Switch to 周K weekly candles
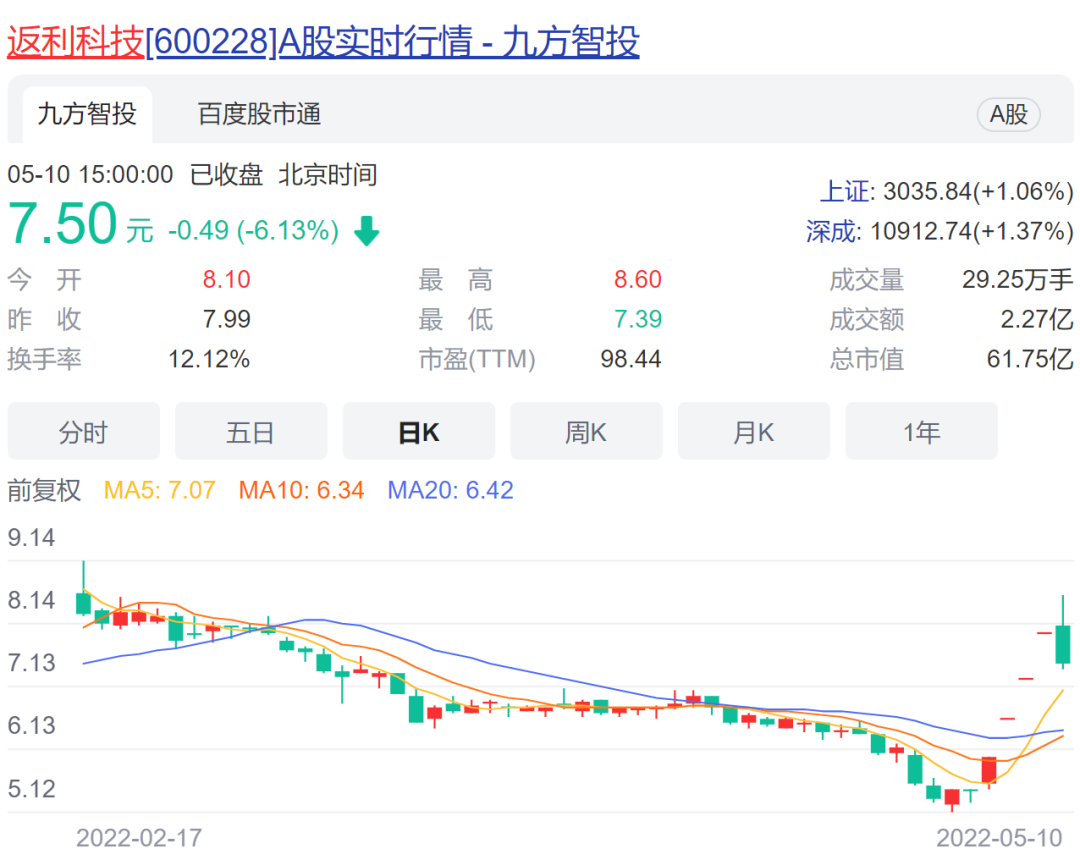This screenshot has width=1080, height=860. (586, 432)
